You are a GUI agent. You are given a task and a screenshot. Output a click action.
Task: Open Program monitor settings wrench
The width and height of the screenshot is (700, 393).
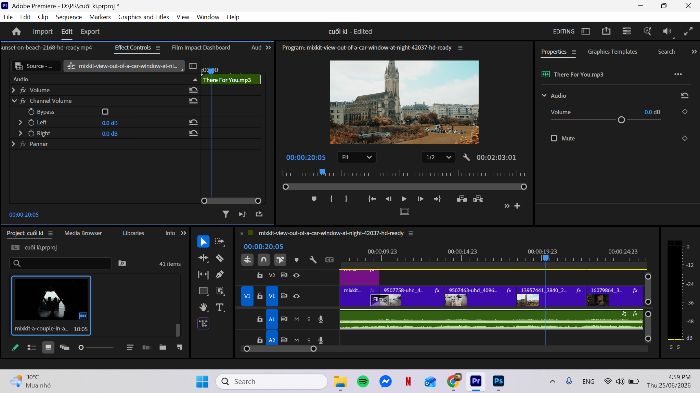point(466,157)
